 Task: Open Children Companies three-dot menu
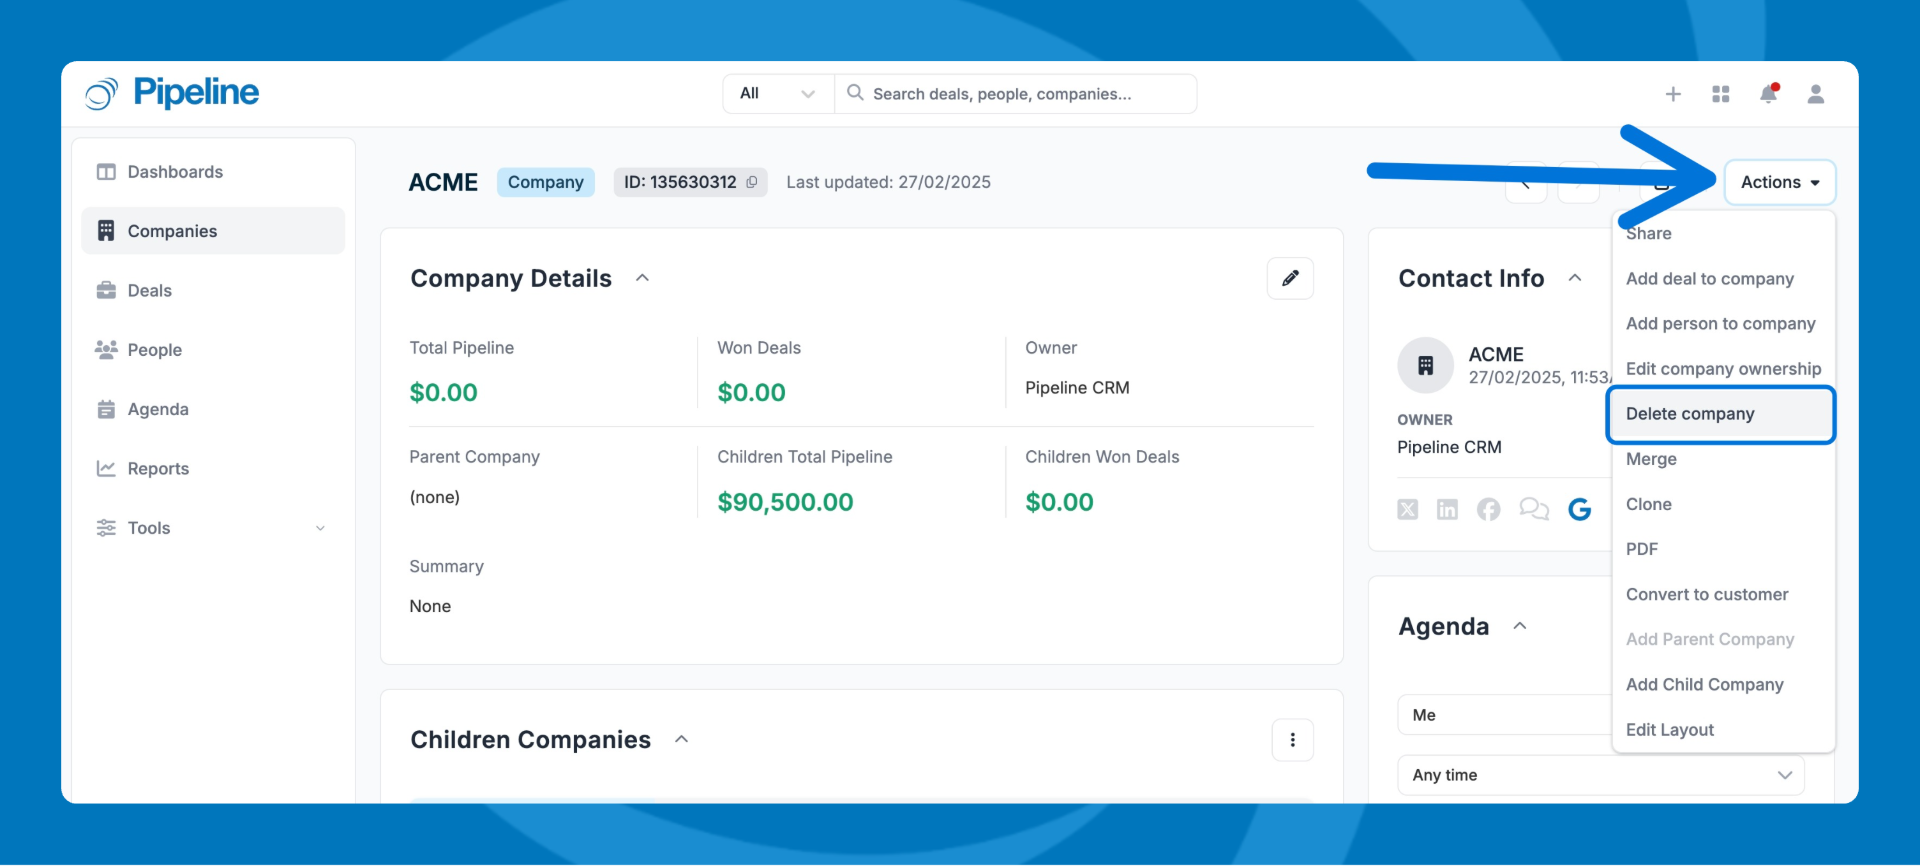[1292, 740]
